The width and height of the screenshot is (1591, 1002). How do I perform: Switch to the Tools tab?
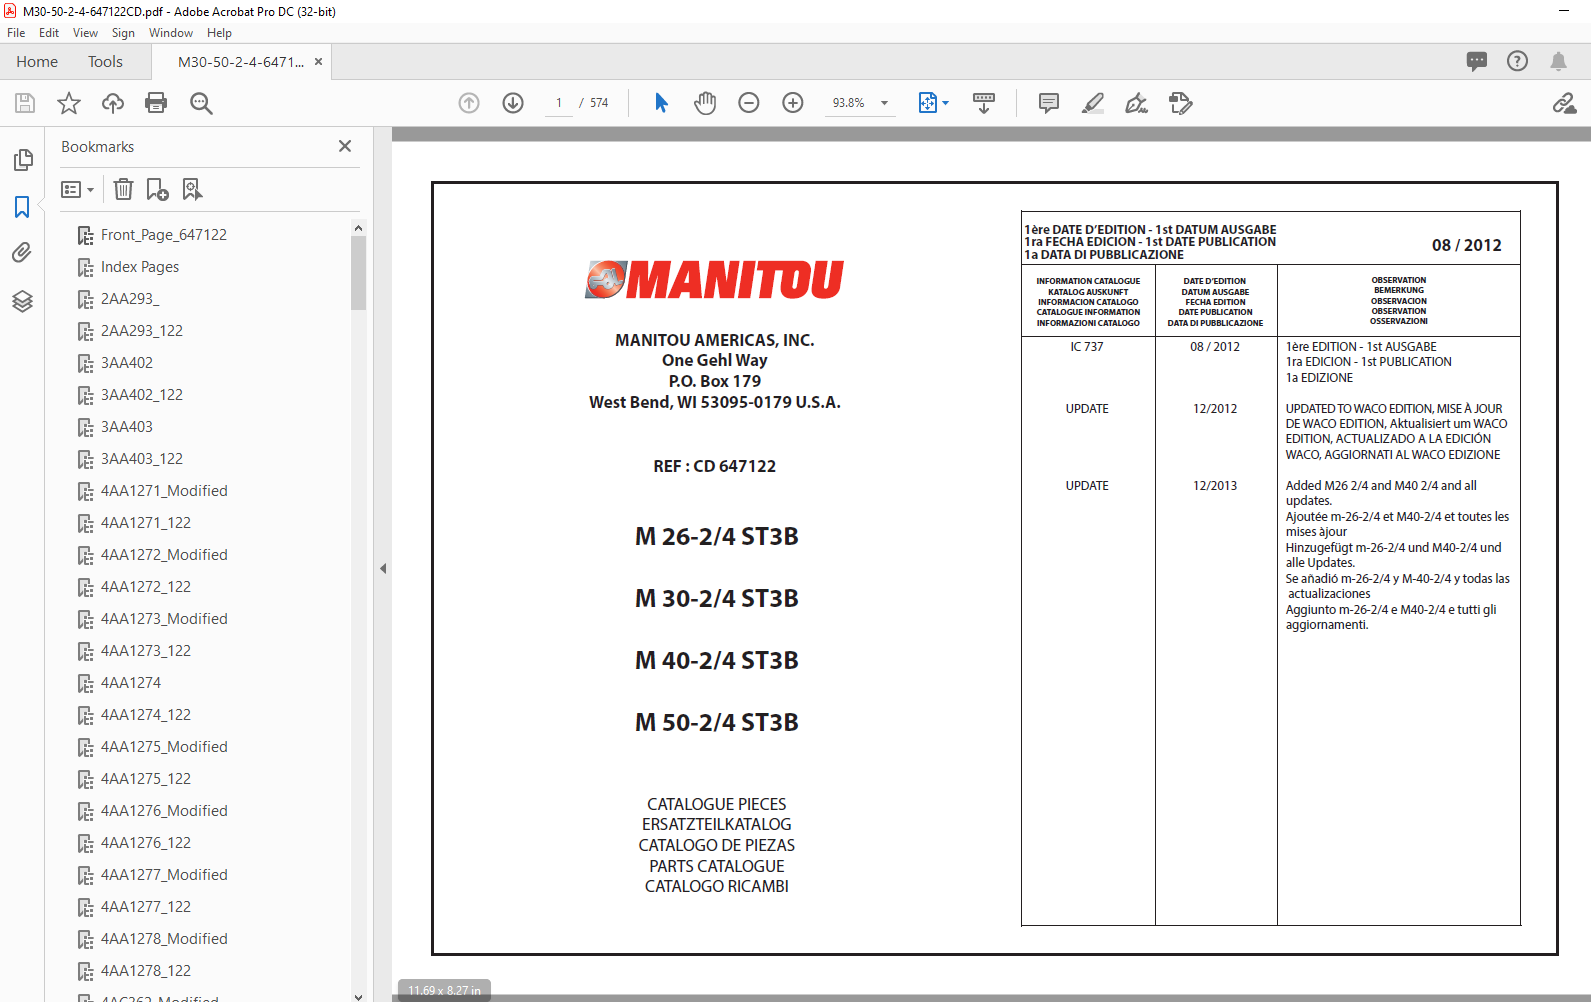105,62
